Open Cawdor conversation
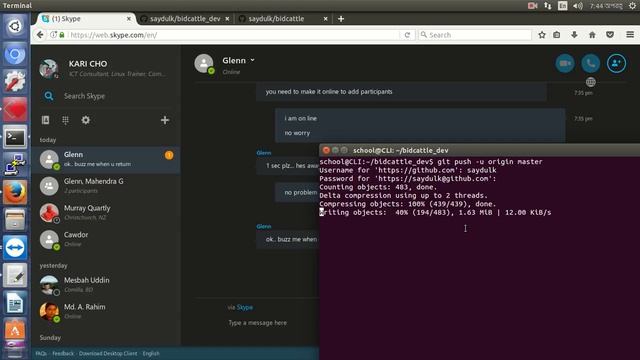Viewport: 640px width, 360px height. pos(106,239)
